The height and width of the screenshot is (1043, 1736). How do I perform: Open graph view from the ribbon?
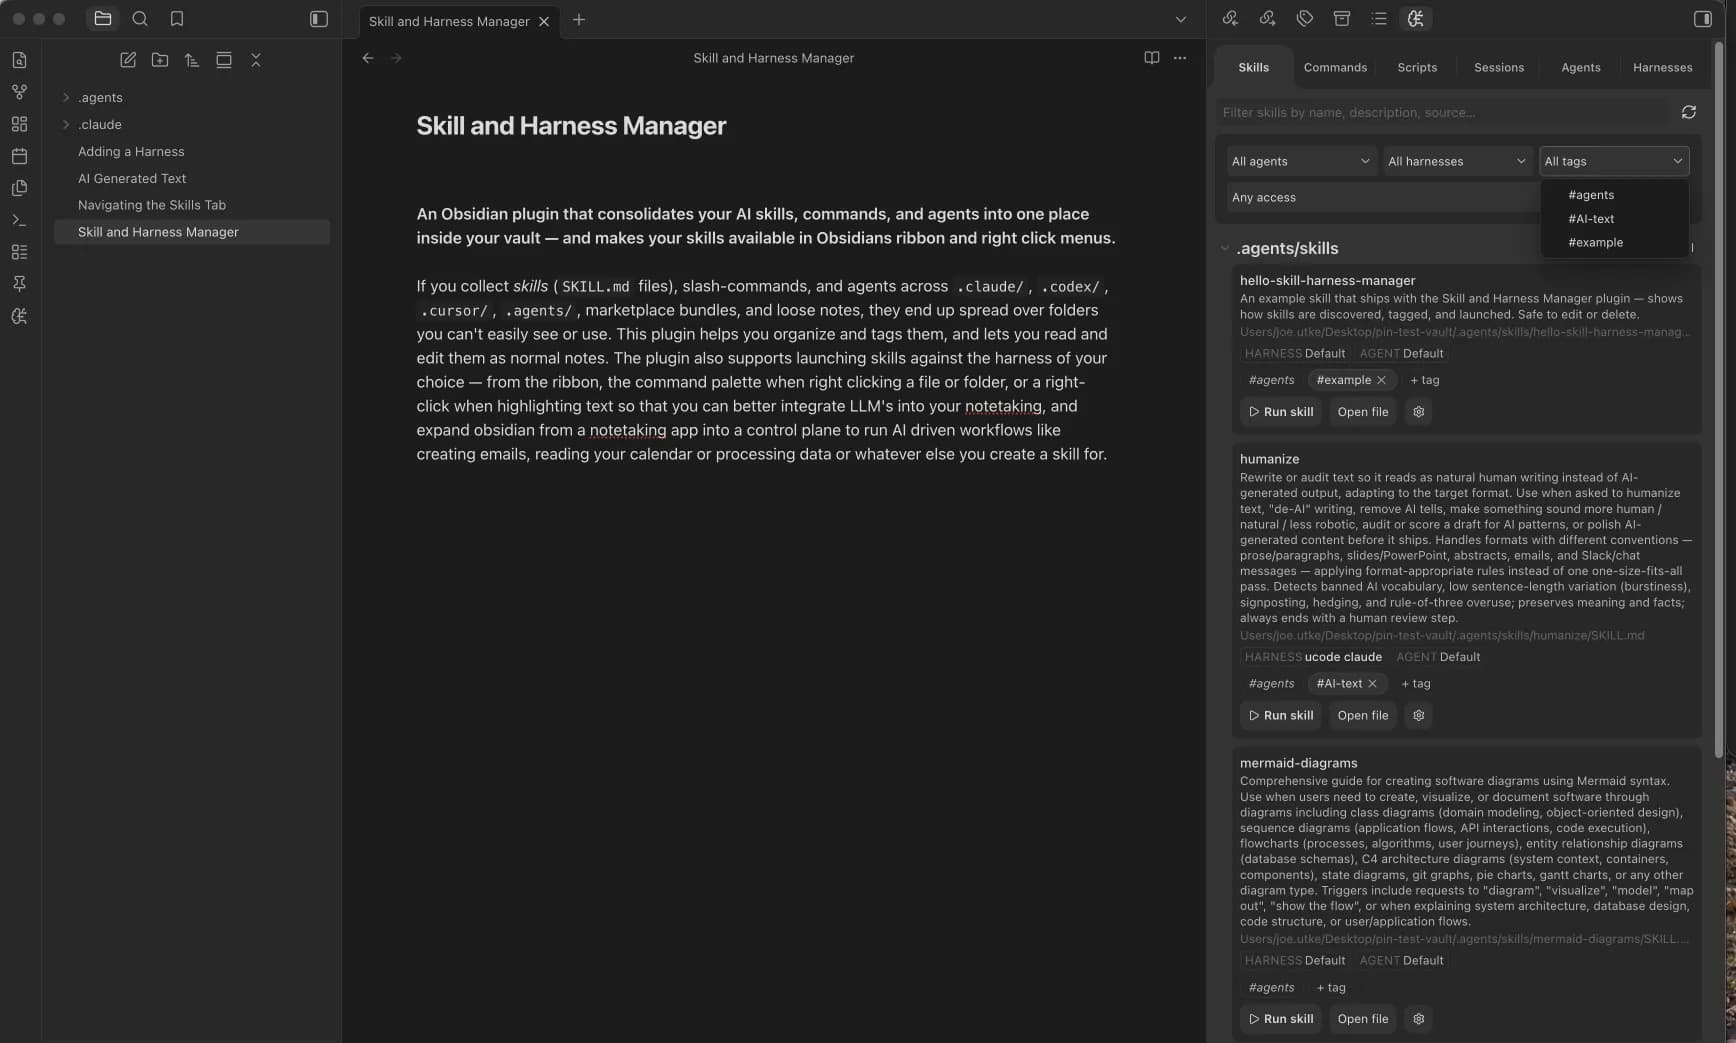(19, 92)
